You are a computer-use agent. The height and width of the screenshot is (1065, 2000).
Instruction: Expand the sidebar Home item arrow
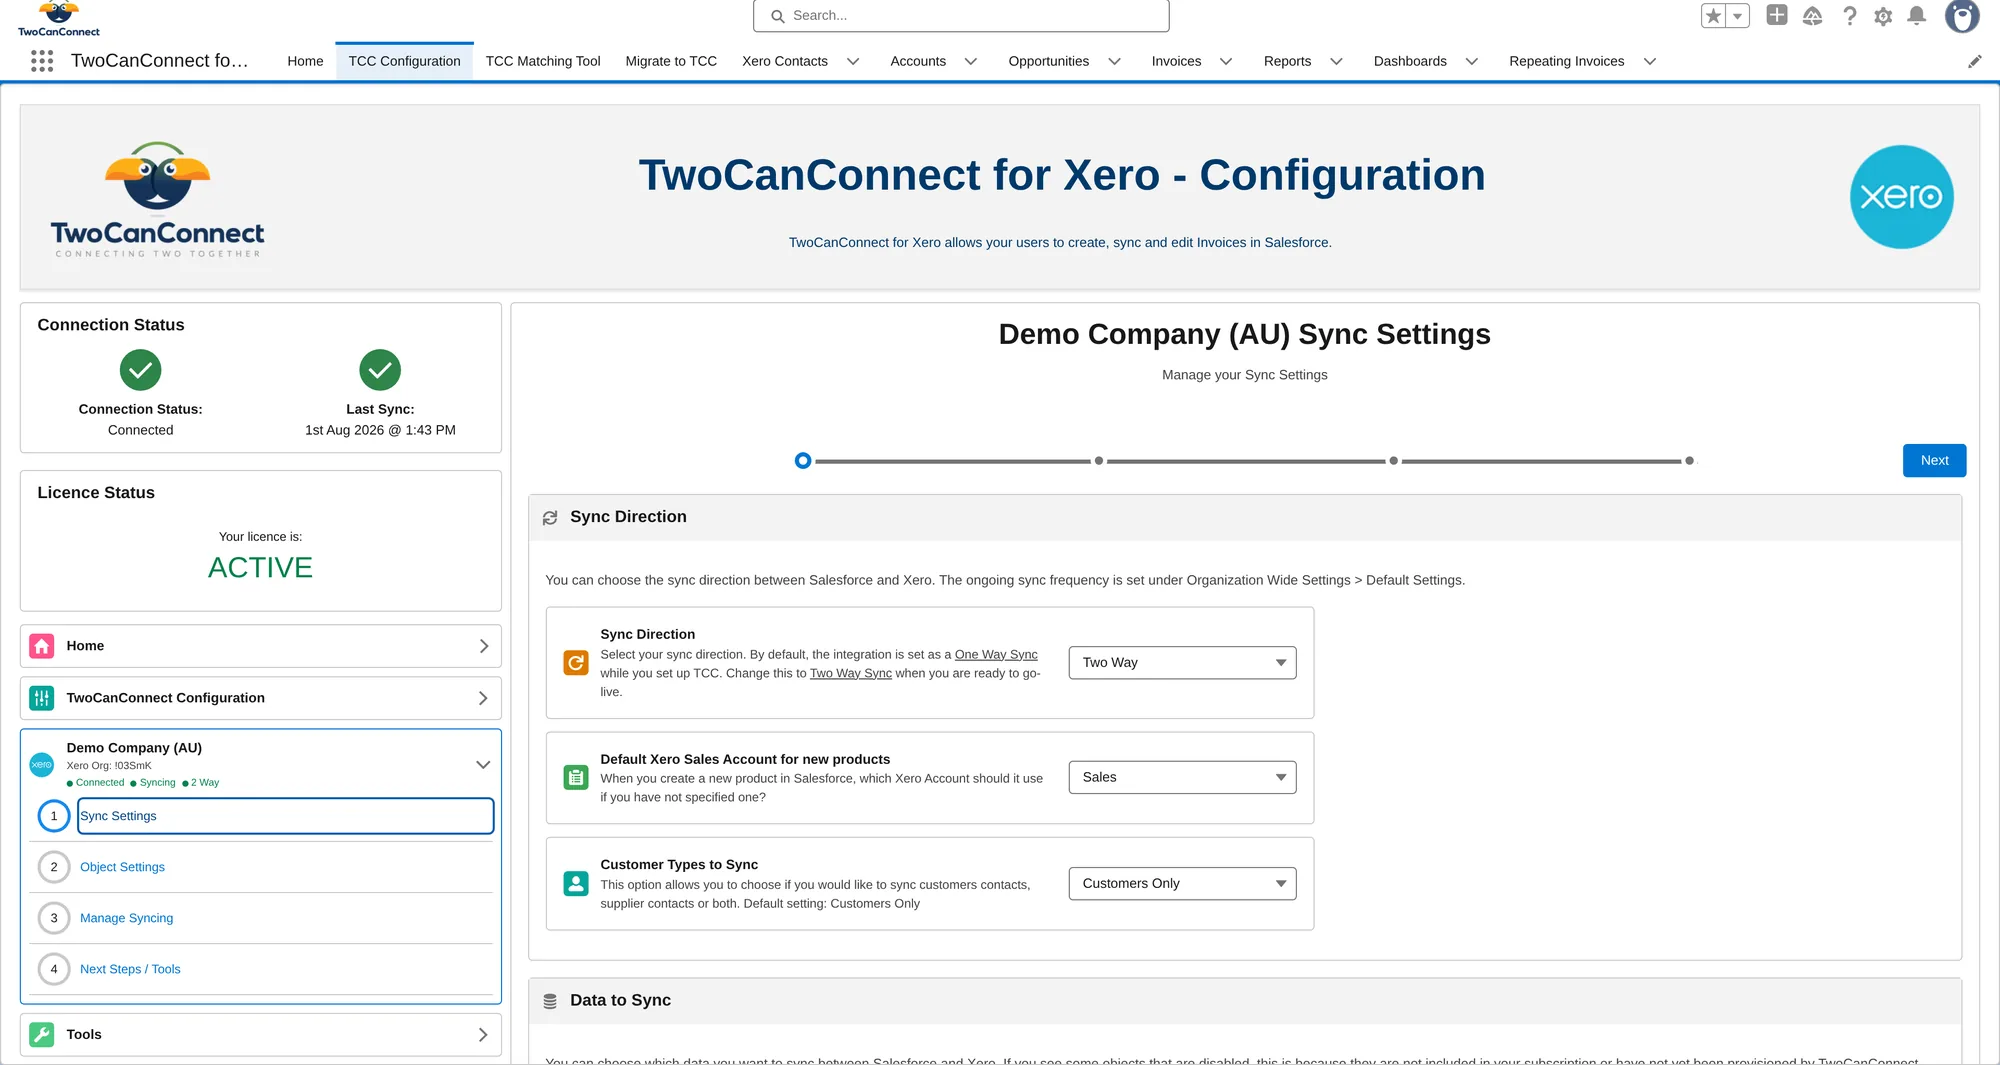point(483,646)
